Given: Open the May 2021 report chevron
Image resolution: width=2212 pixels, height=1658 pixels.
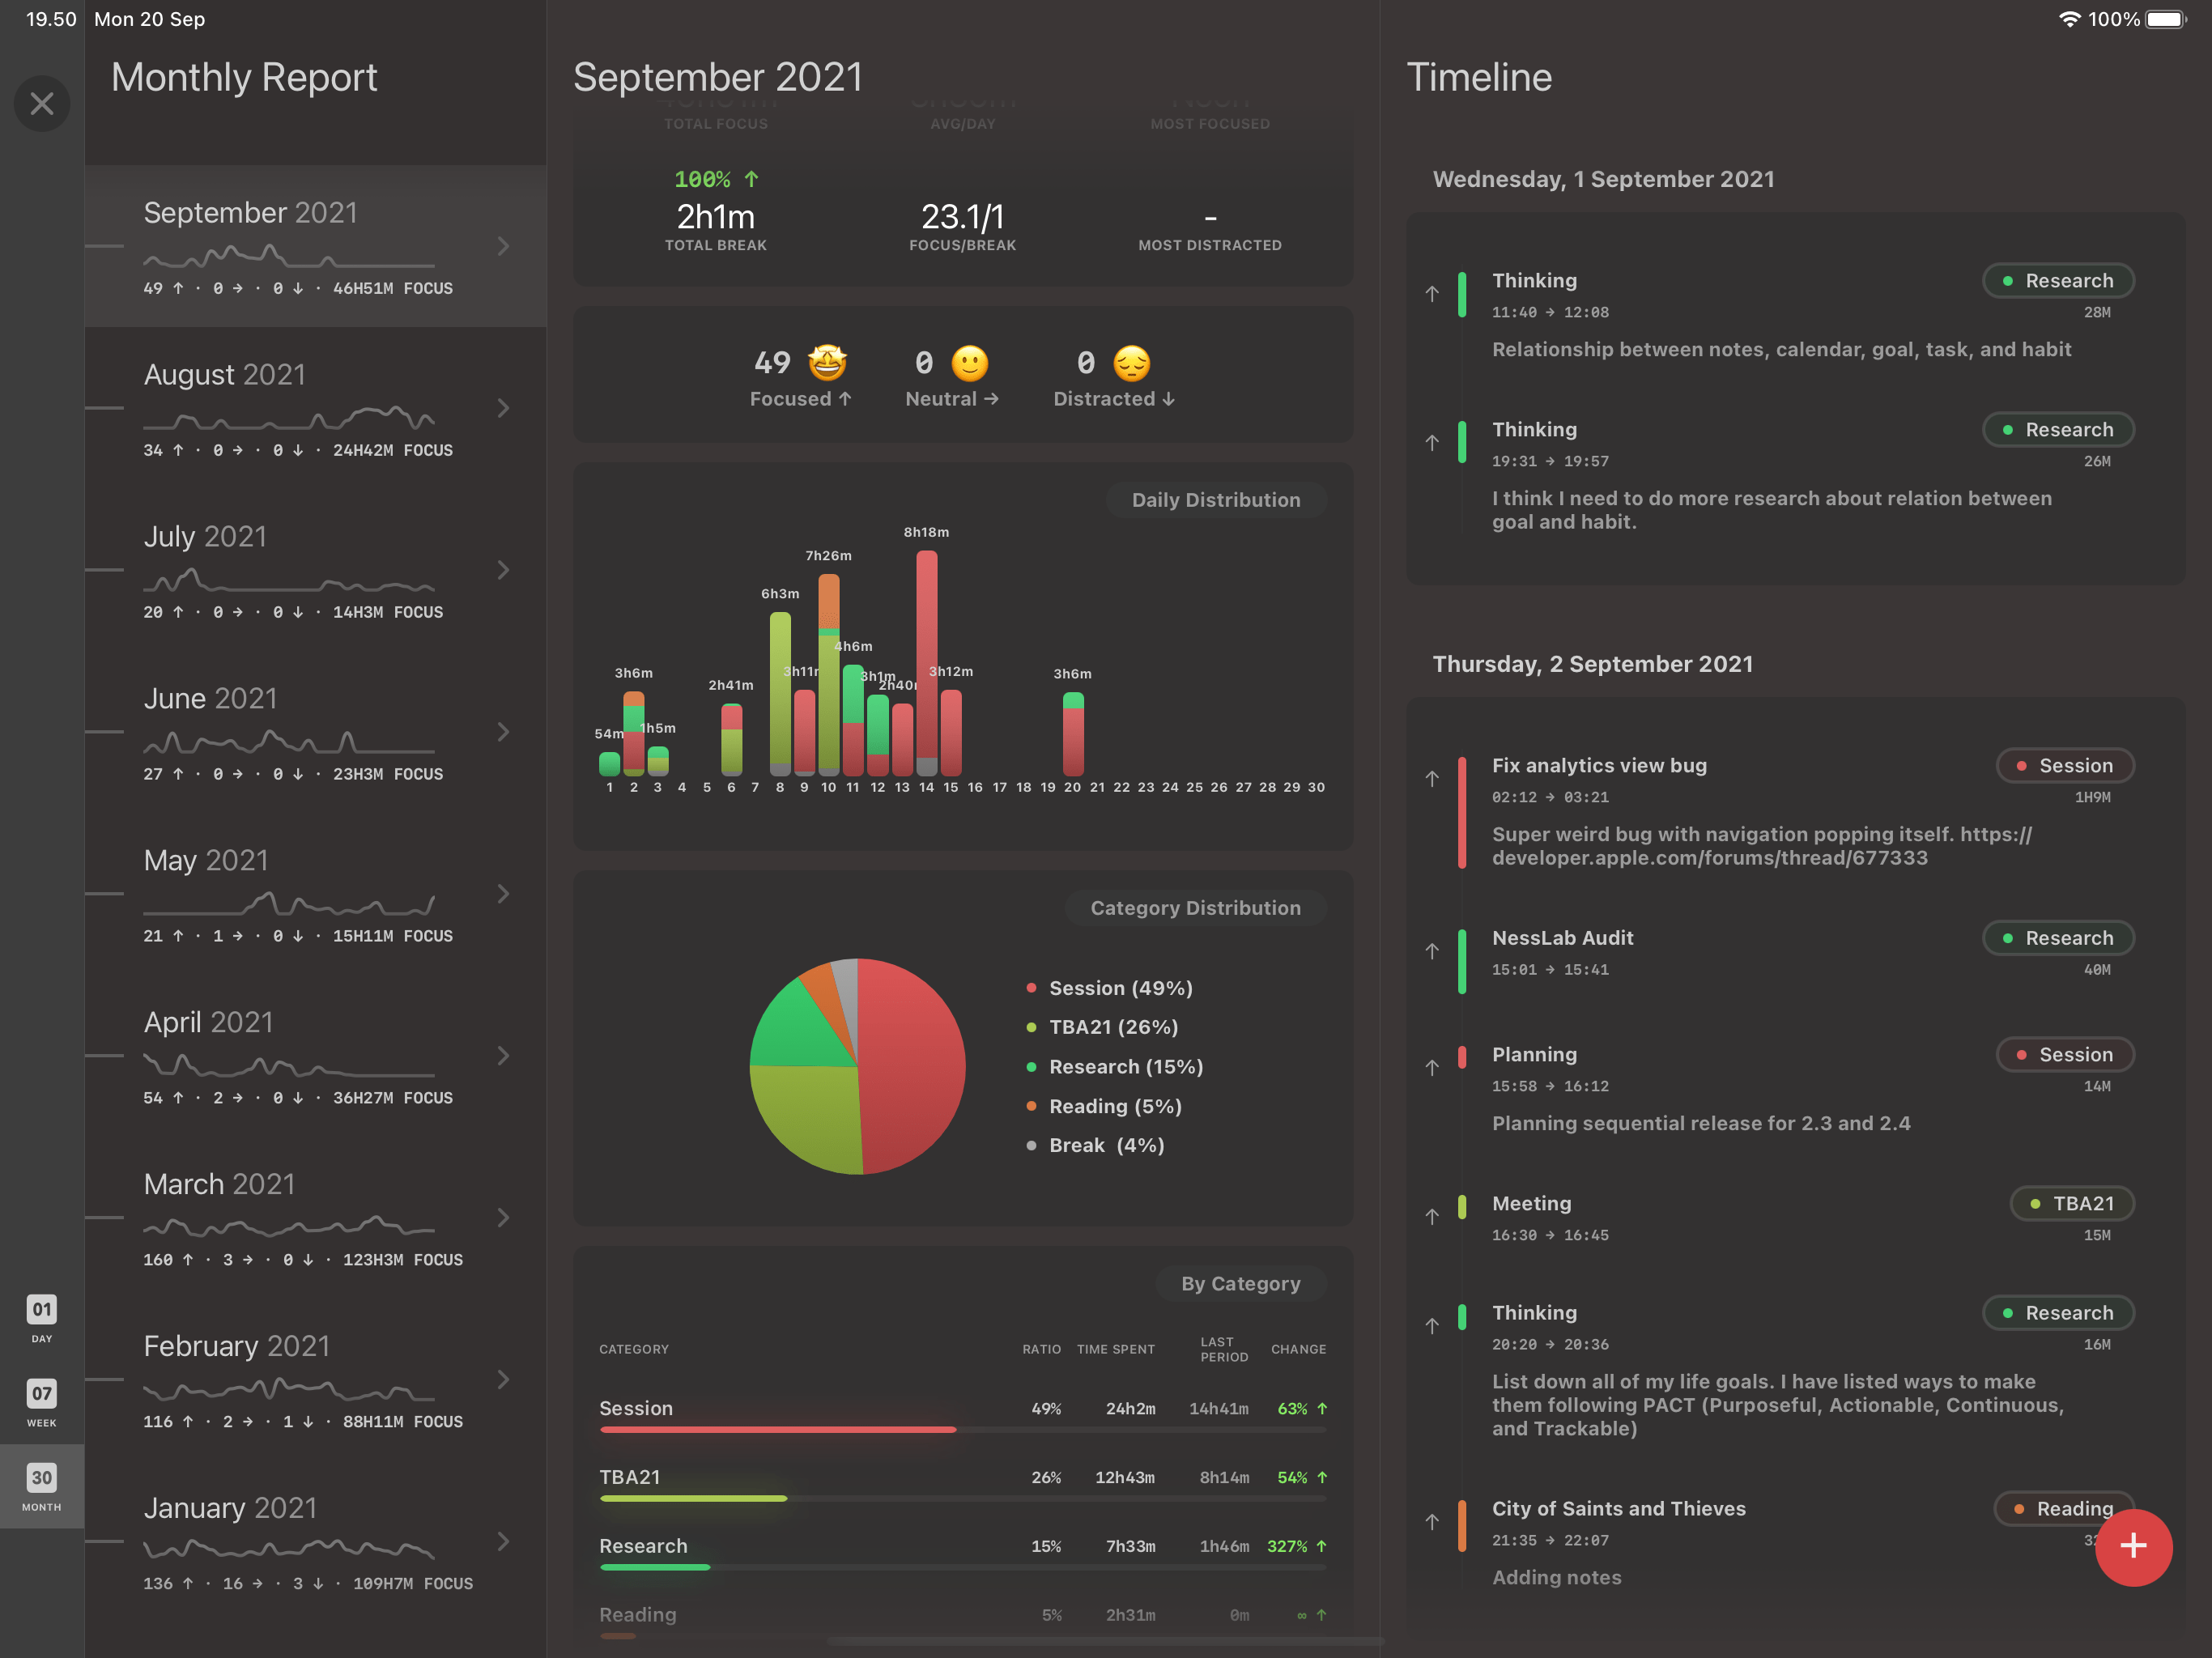Looking at the screenshot, I should 504,894.
